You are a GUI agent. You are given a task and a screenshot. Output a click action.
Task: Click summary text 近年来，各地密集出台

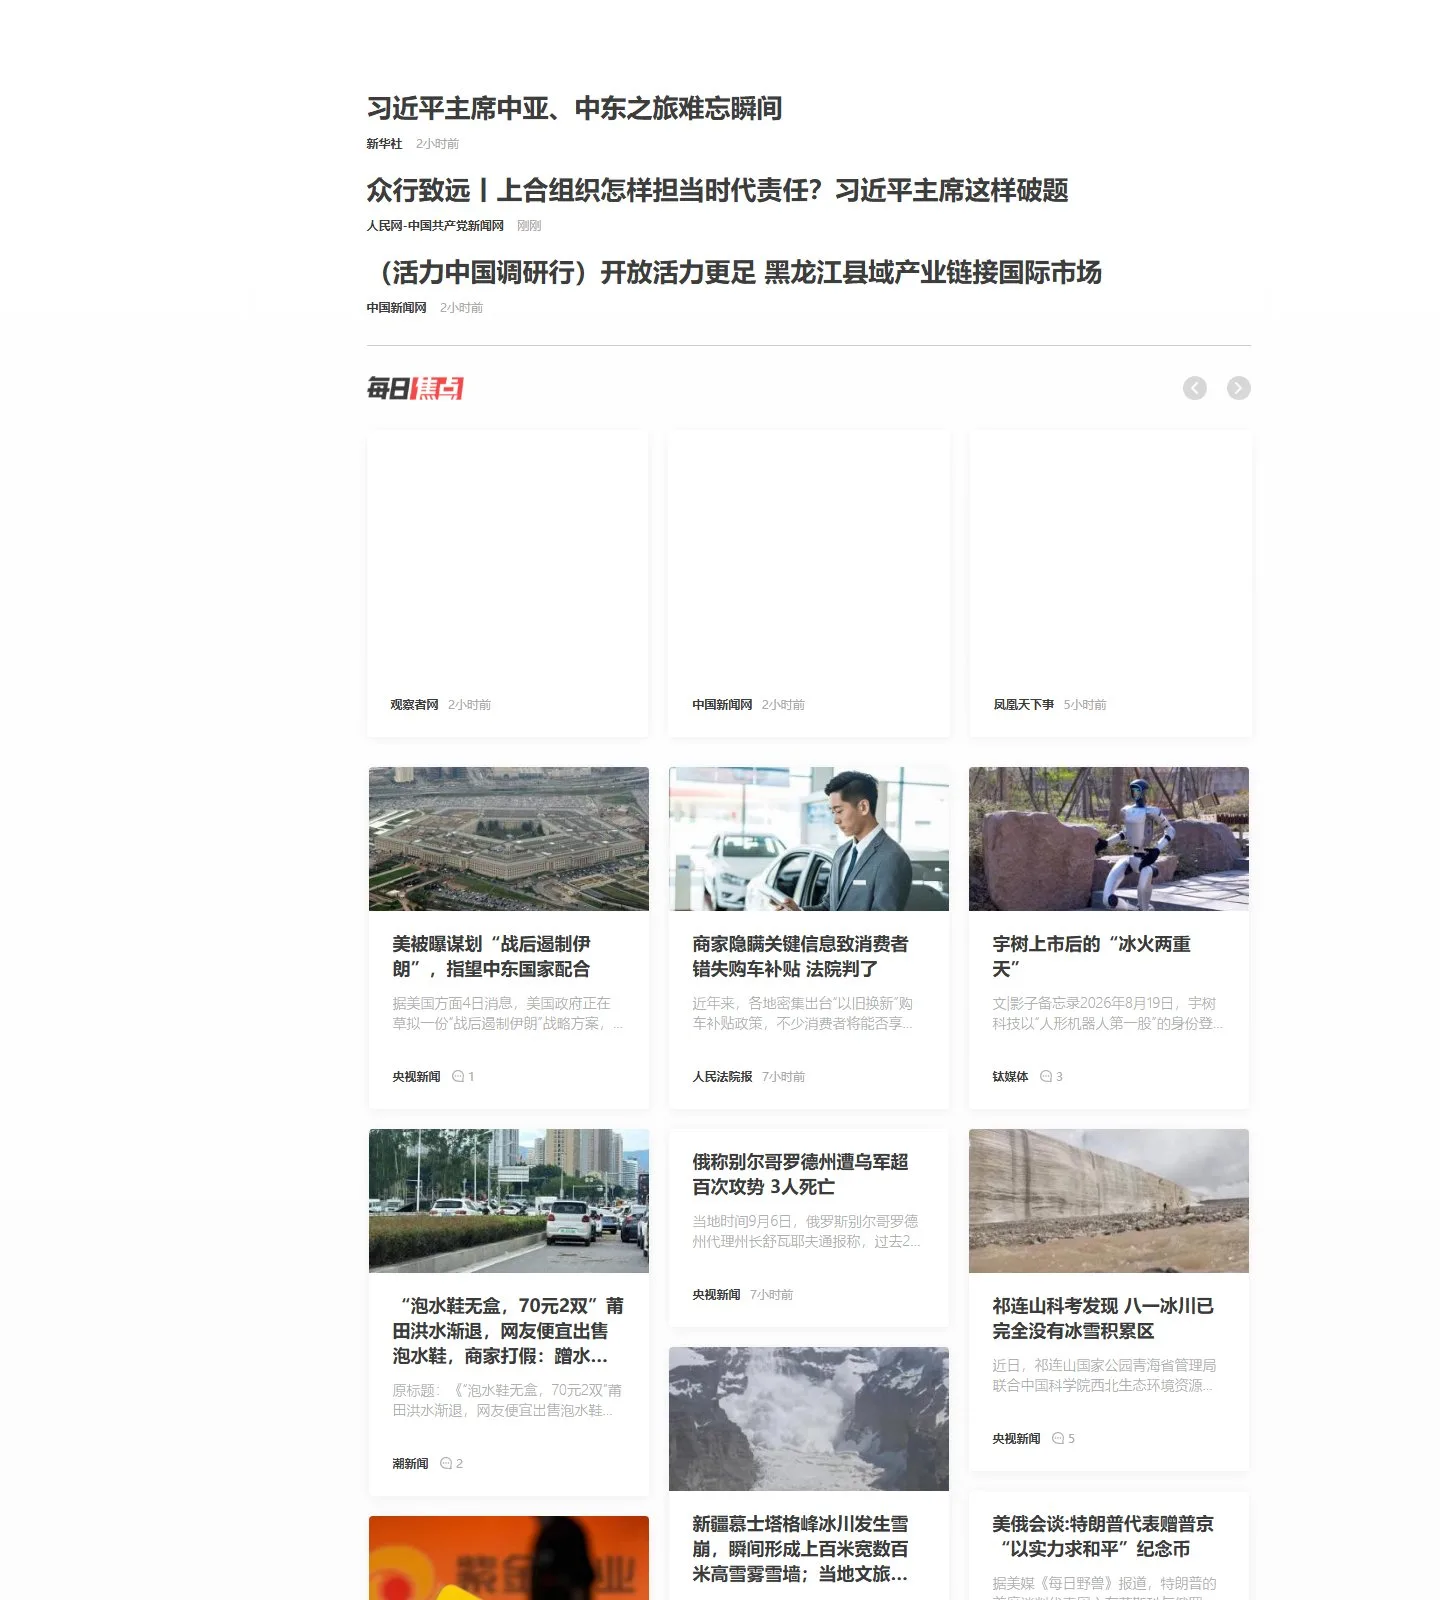tap(802, 1013)
